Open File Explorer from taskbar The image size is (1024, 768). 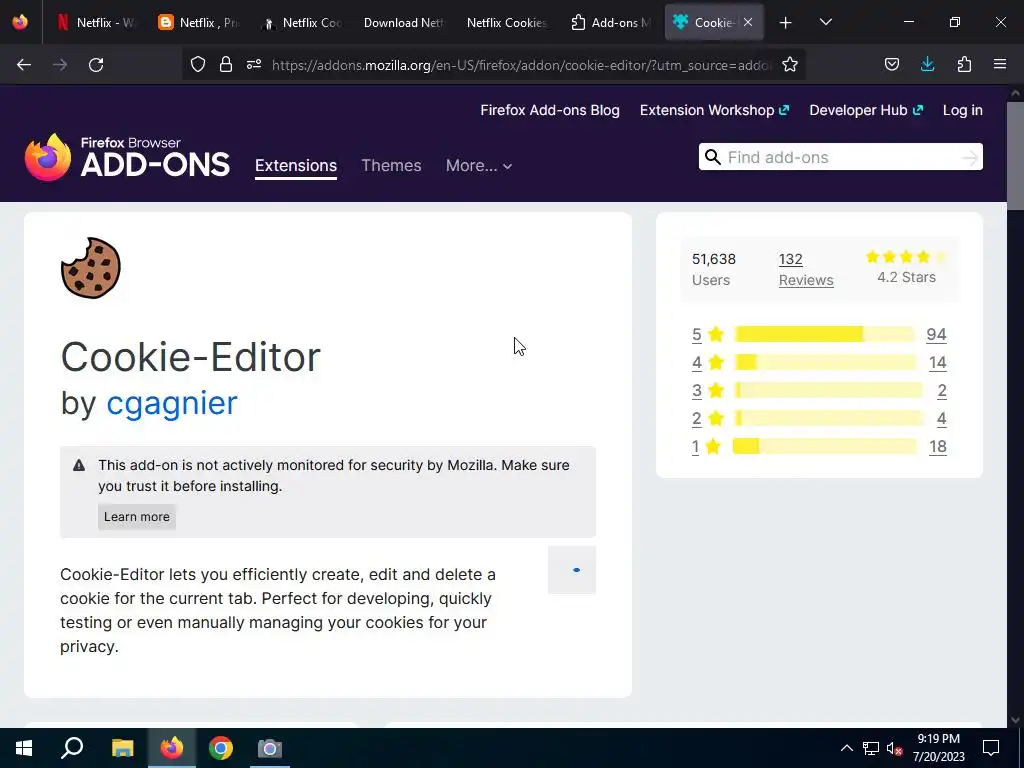(x=123, y=748)
